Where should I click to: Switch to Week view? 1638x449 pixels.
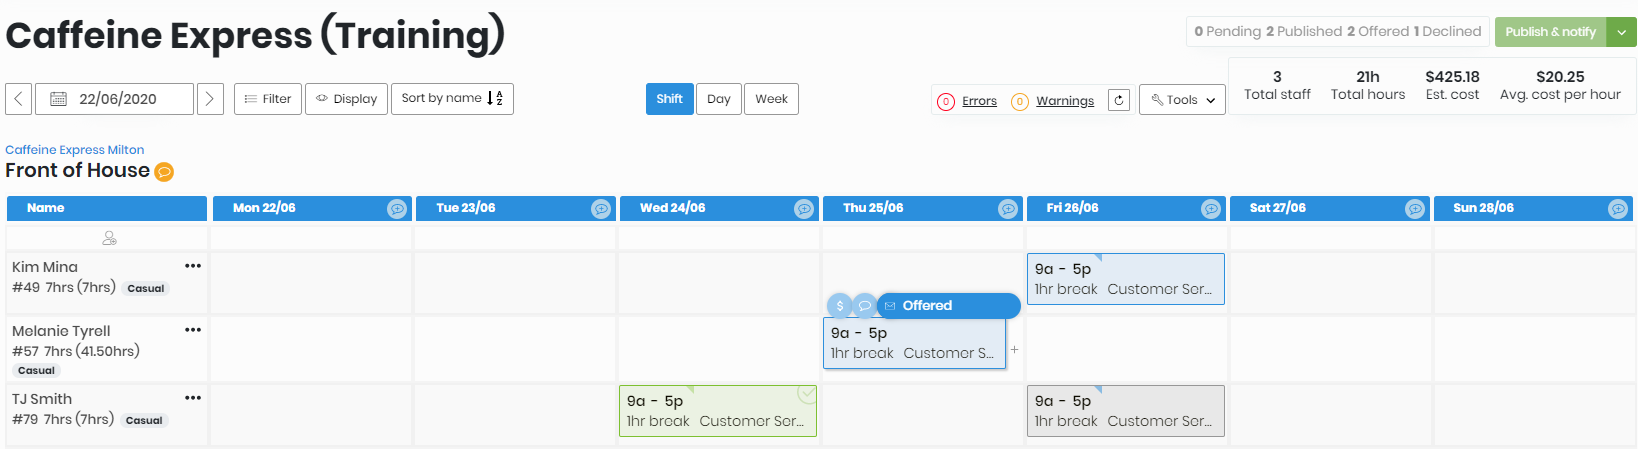(x=771, y=99)
